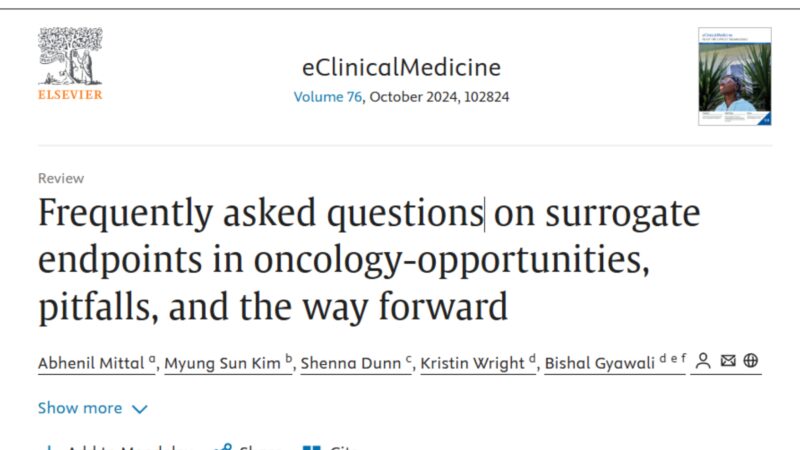Open author Myung Sun Kim's details

[224, 362]
